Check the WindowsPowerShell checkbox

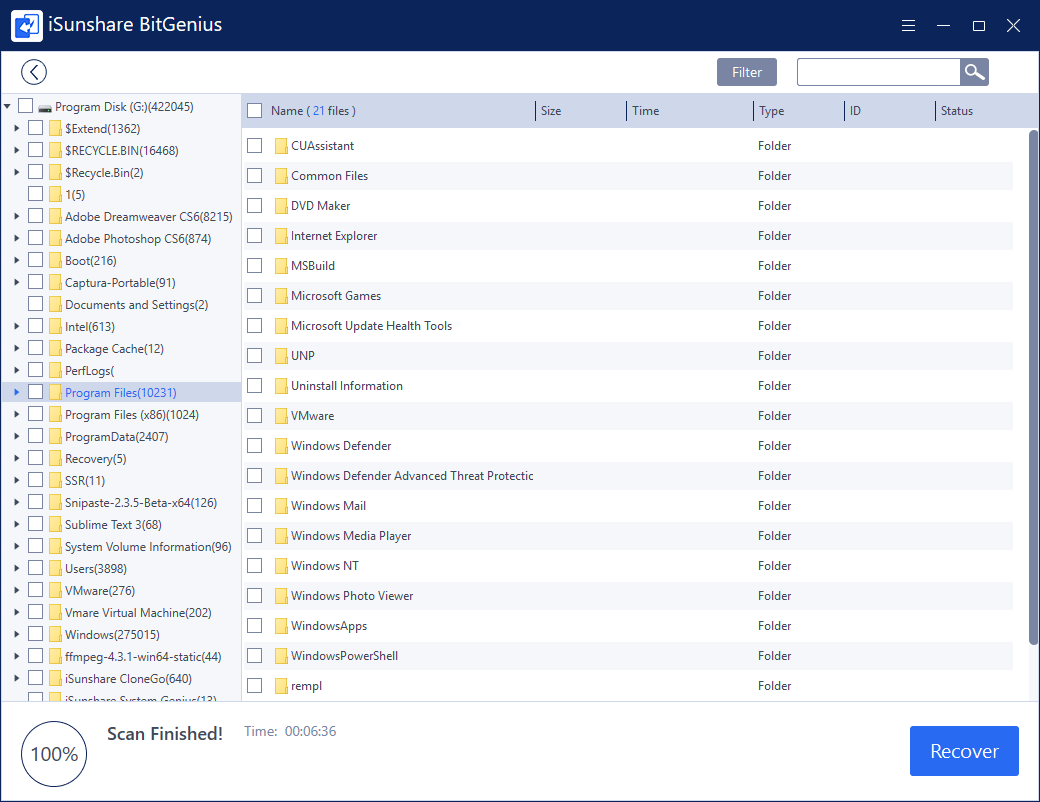pyautogui.click(x=255, y=655)
